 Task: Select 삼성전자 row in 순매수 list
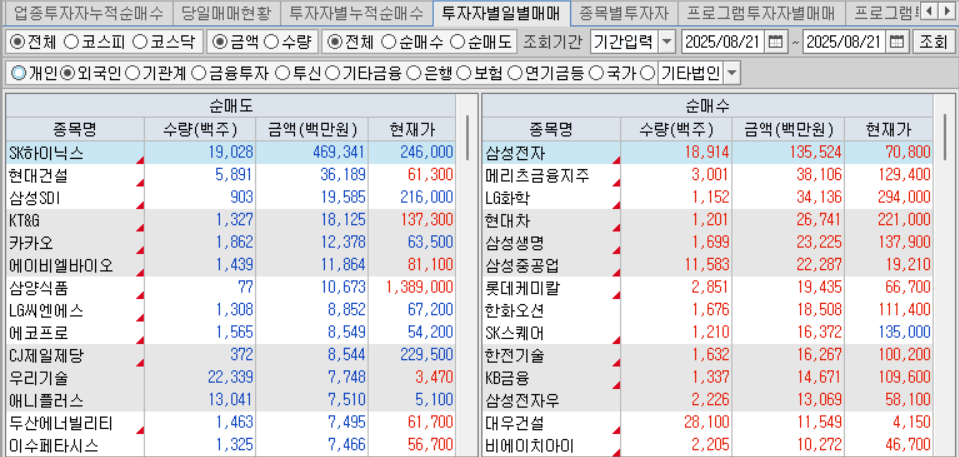707,152
